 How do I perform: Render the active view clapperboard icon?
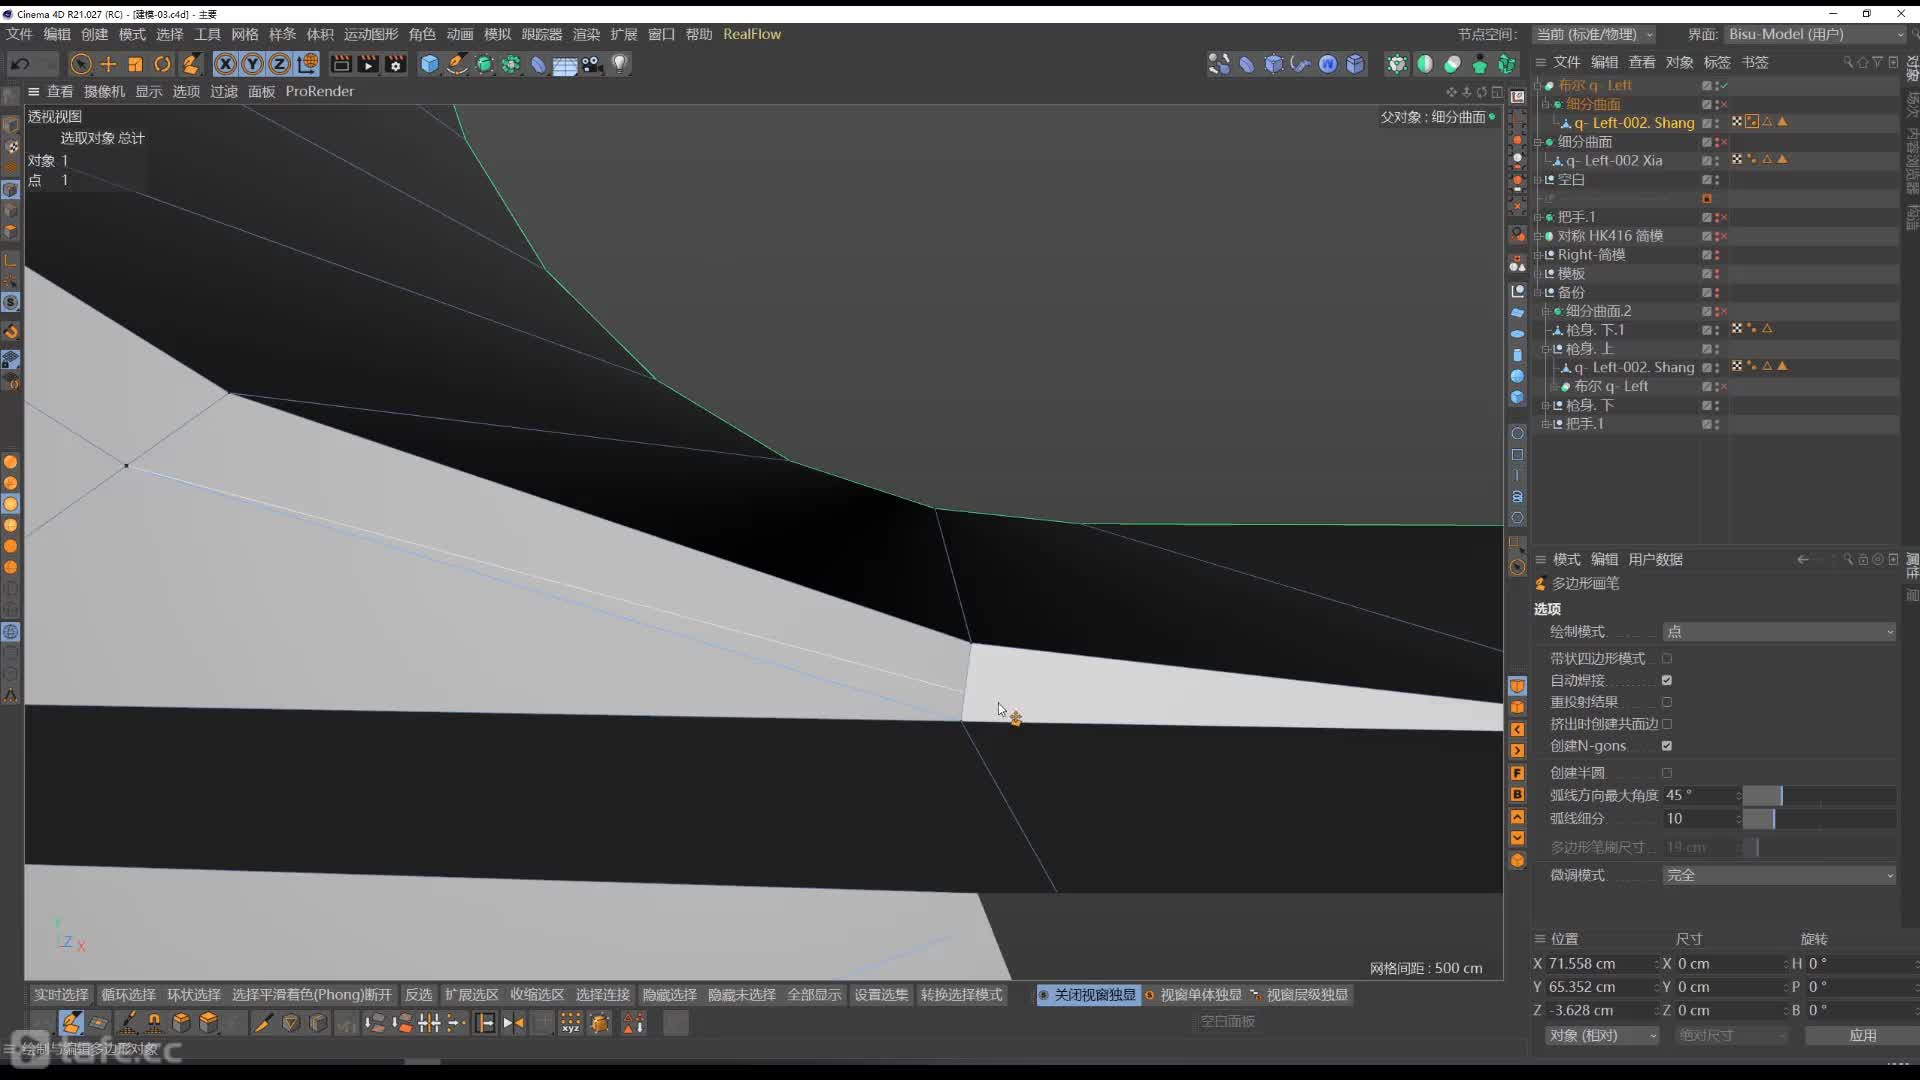[341, 64]
